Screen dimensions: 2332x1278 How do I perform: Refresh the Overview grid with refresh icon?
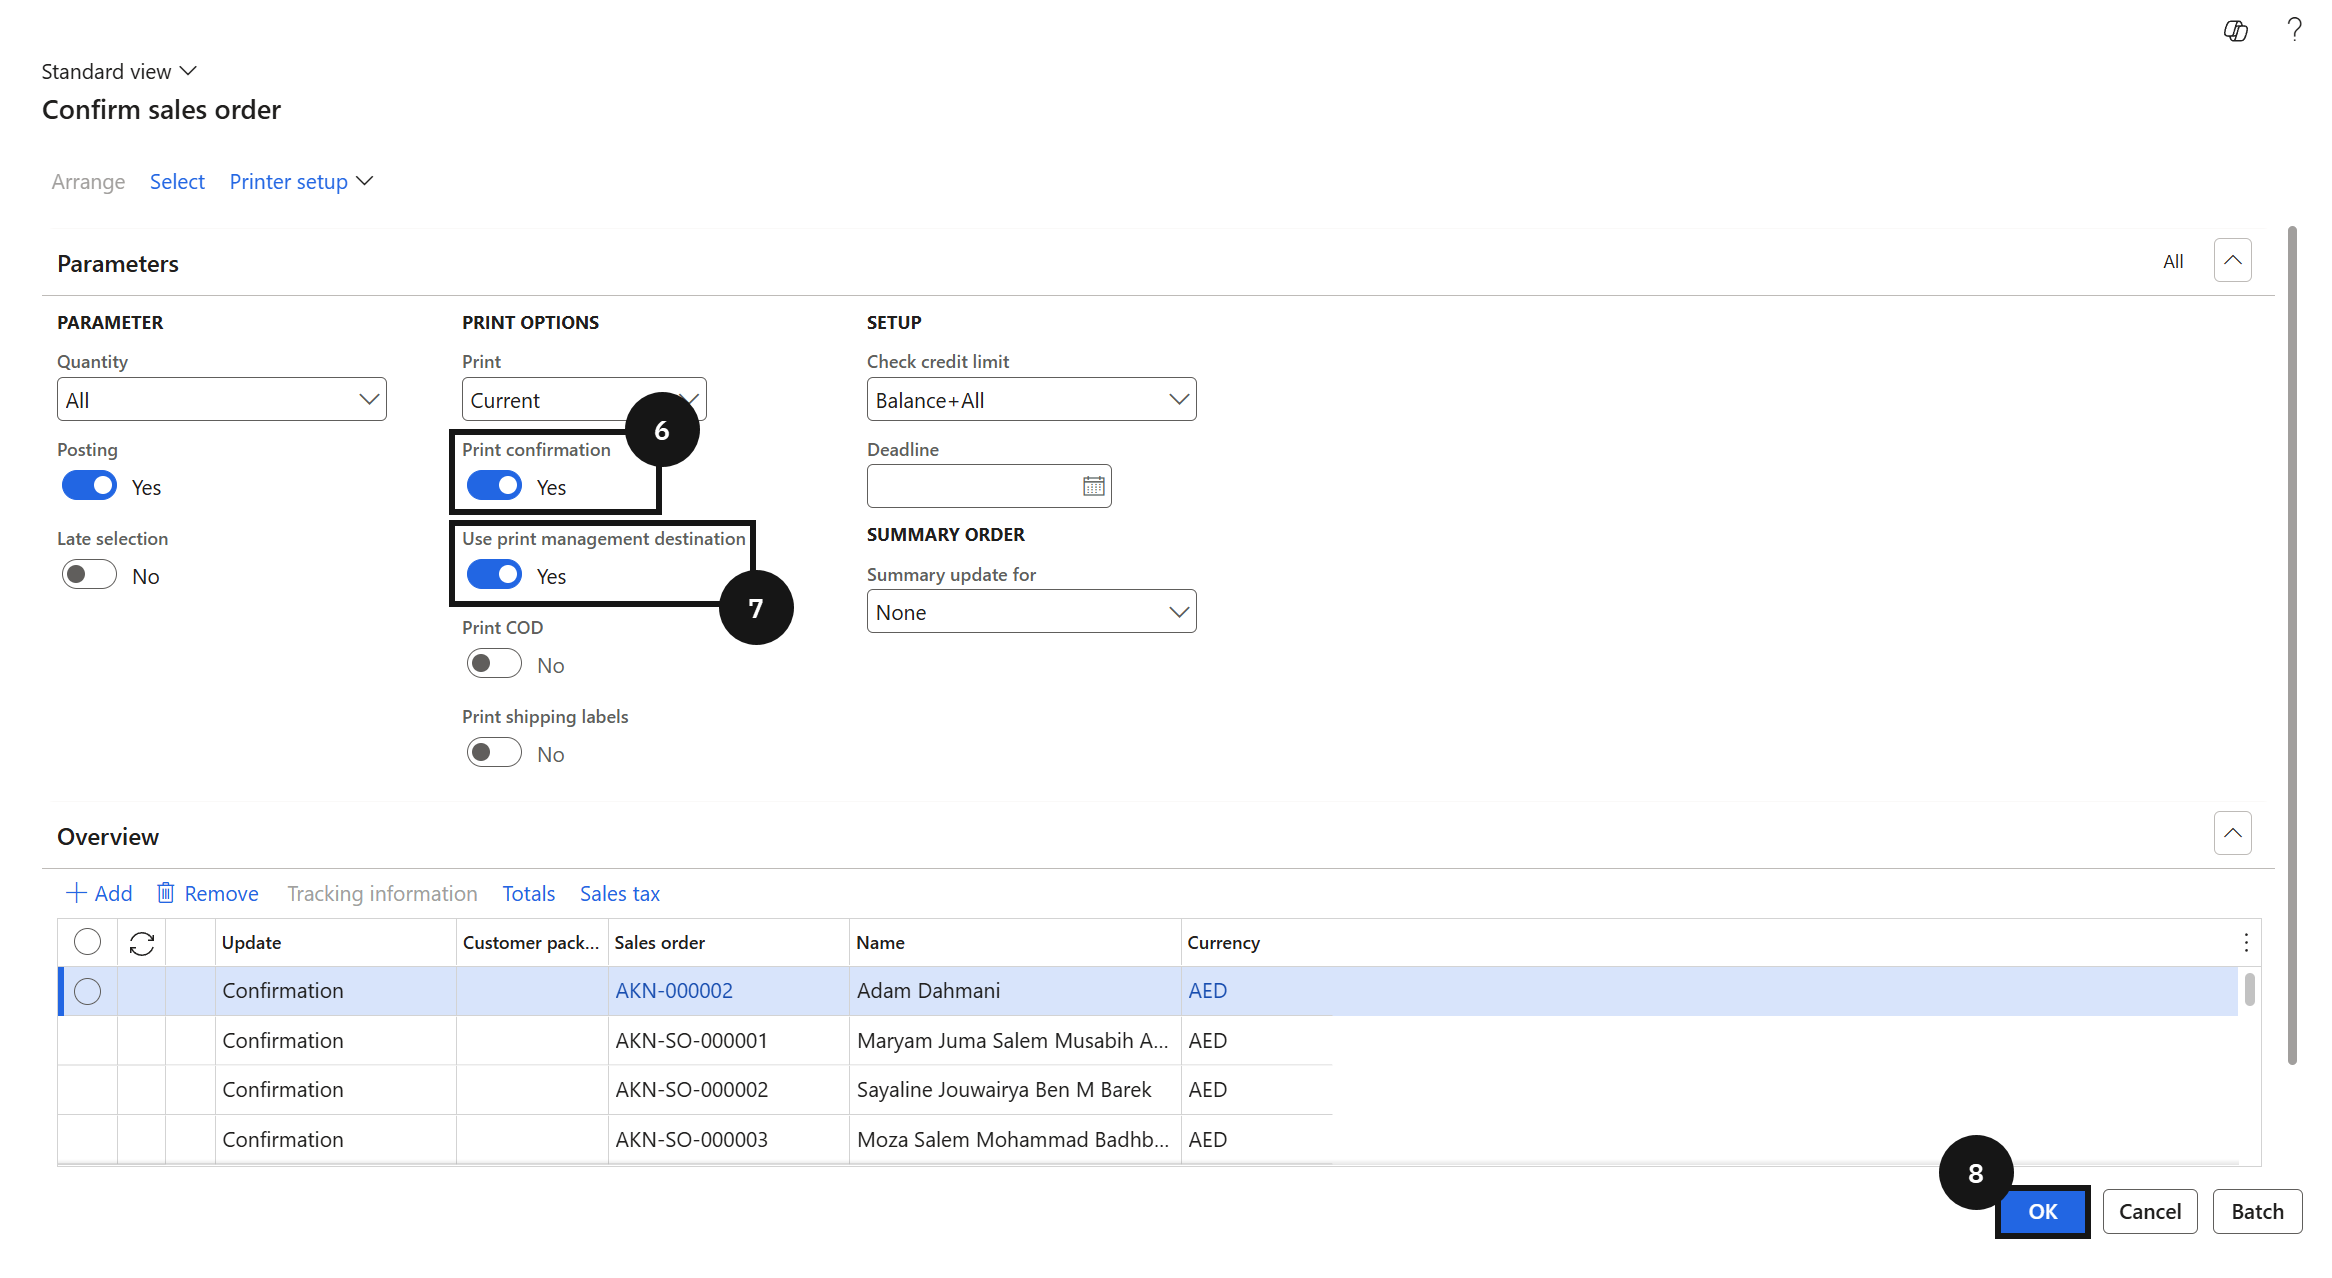pos(142,943)
